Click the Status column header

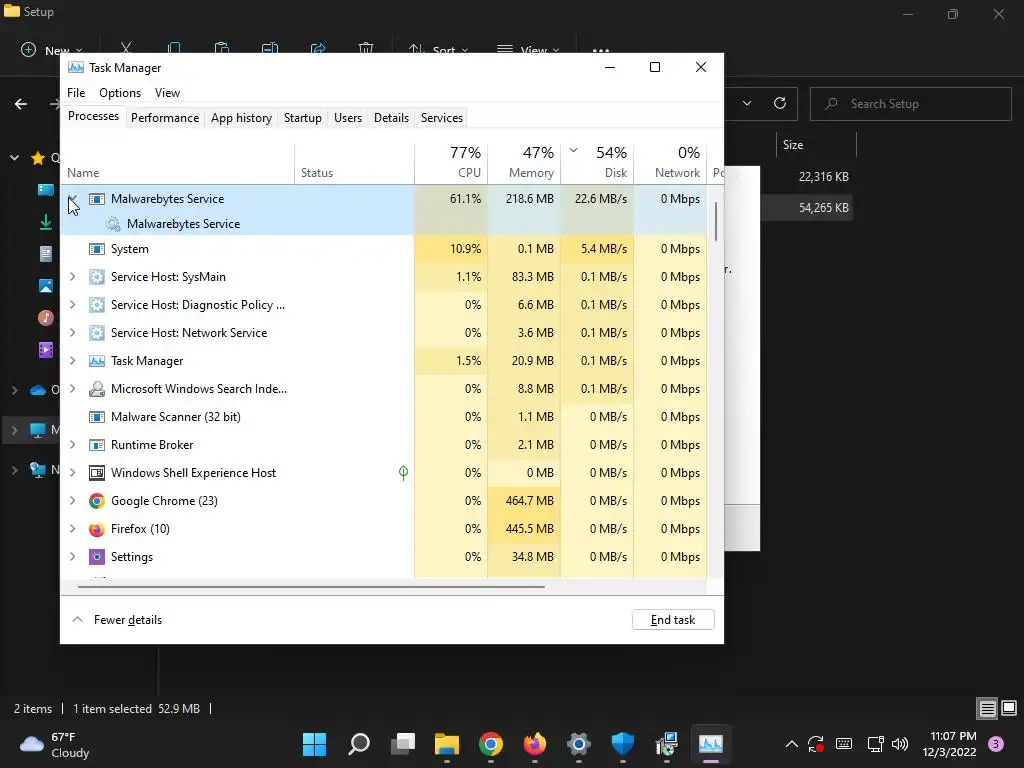(355, 162)
